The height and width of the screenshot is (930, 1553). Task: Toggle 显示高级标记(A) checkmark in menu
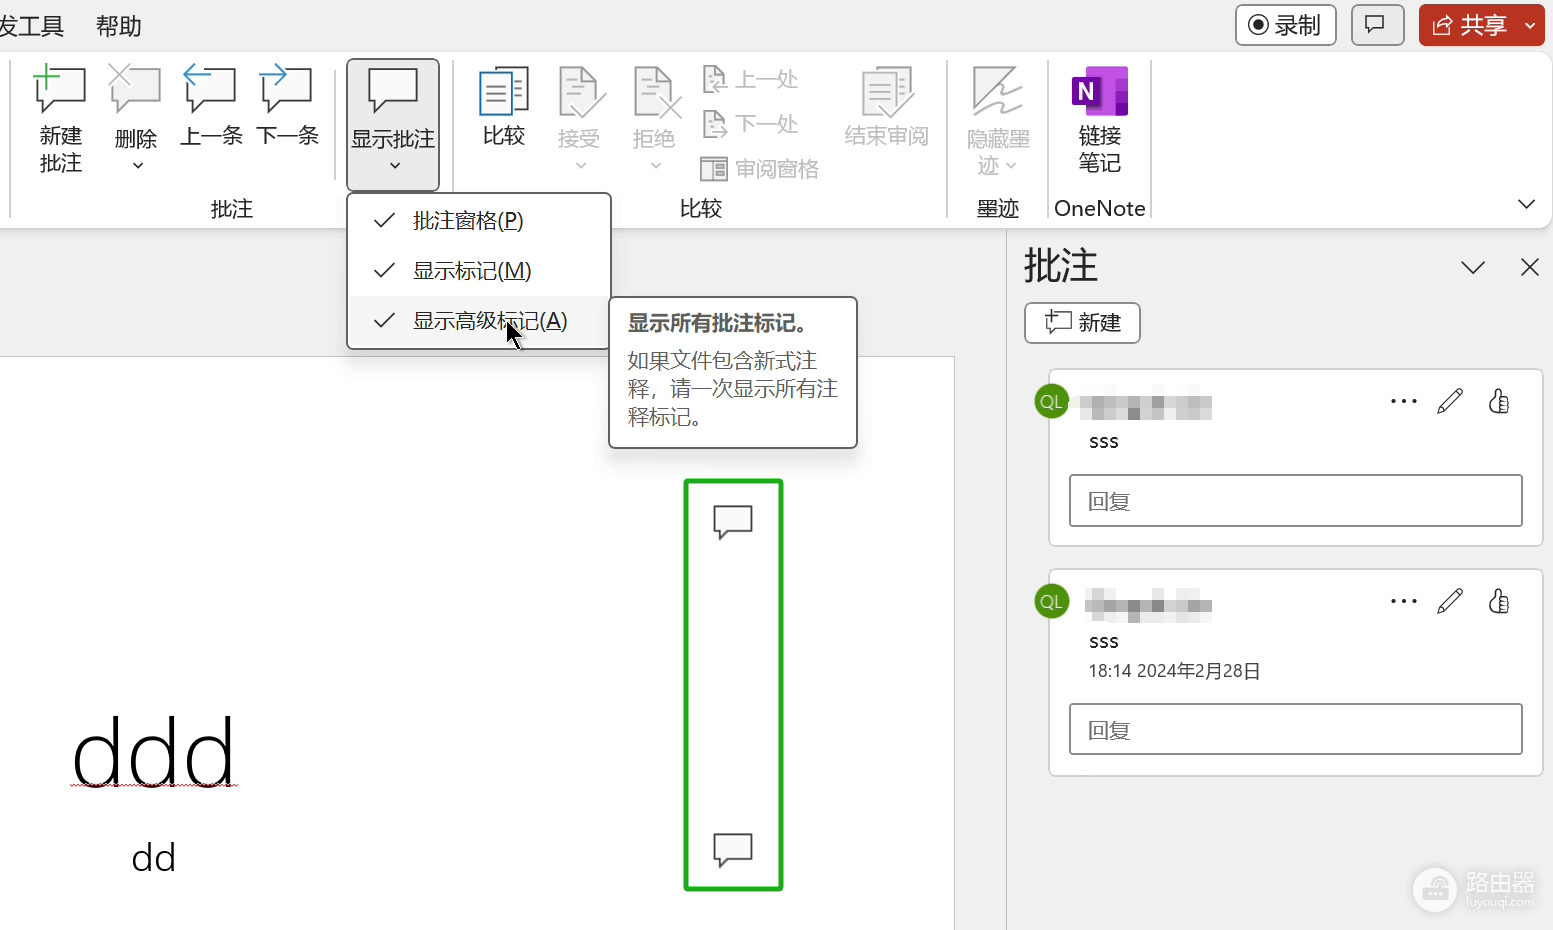tap(384, 320)
